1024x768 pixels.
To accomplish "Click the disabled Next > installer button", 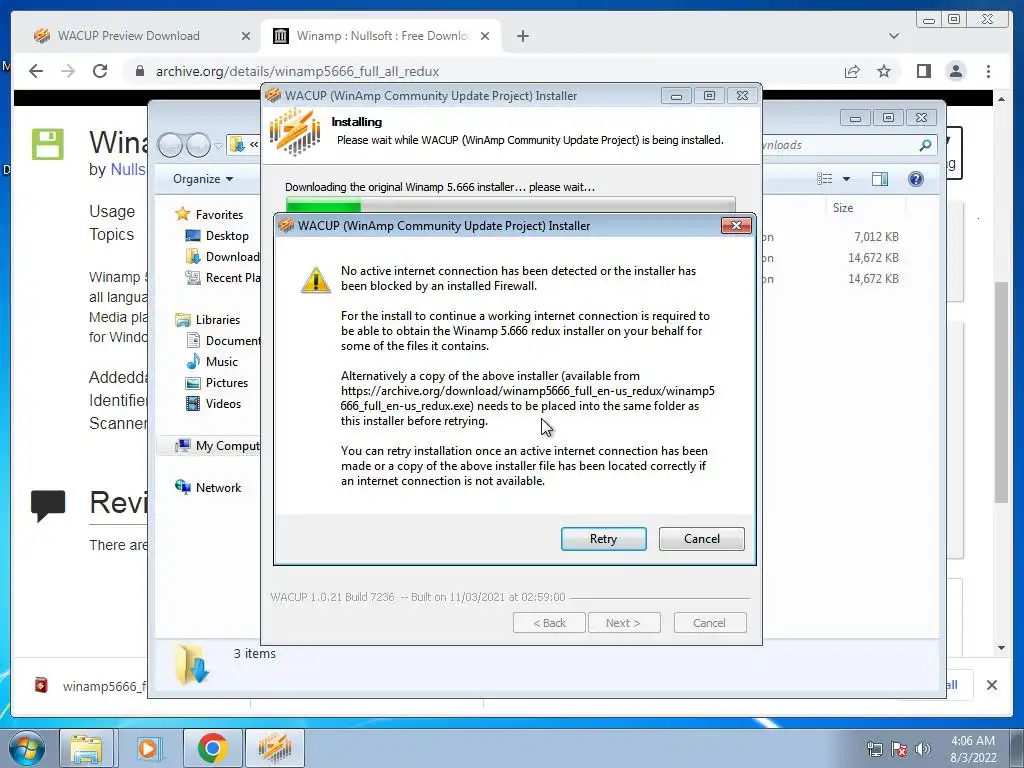I will click(624, 623).
